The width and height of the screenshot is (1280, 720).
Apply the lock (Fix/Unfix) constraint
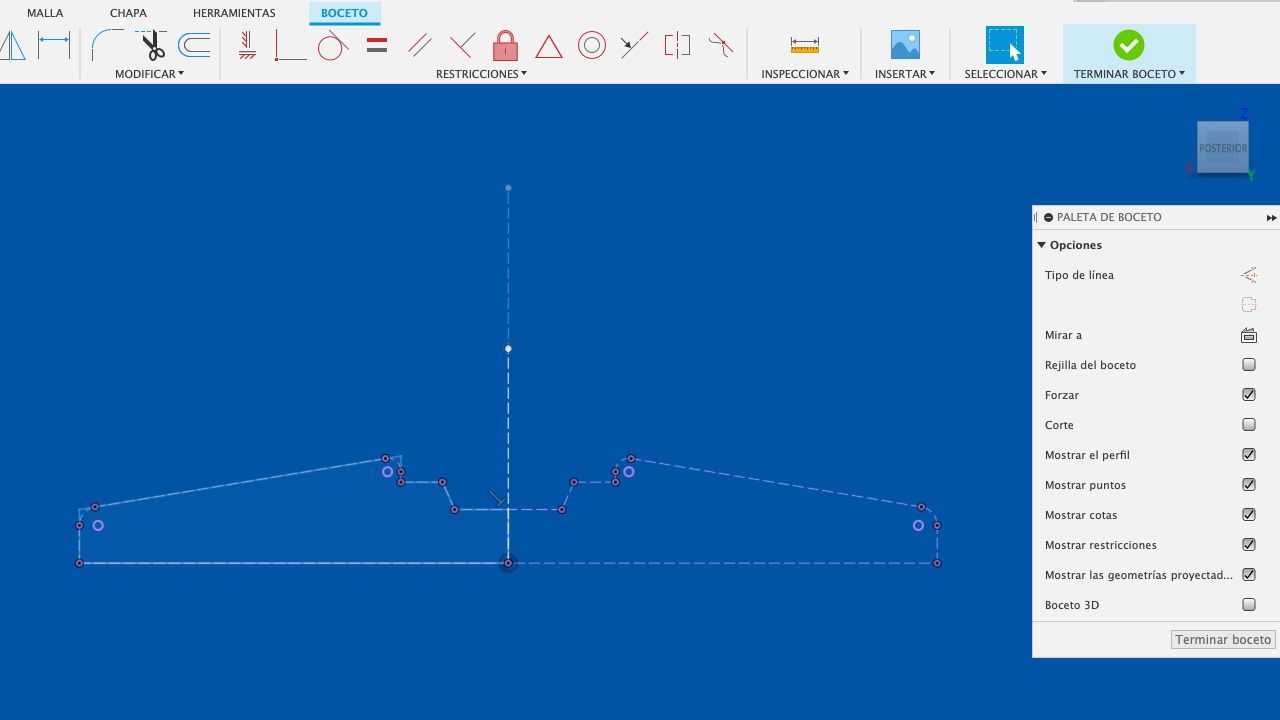505,46
